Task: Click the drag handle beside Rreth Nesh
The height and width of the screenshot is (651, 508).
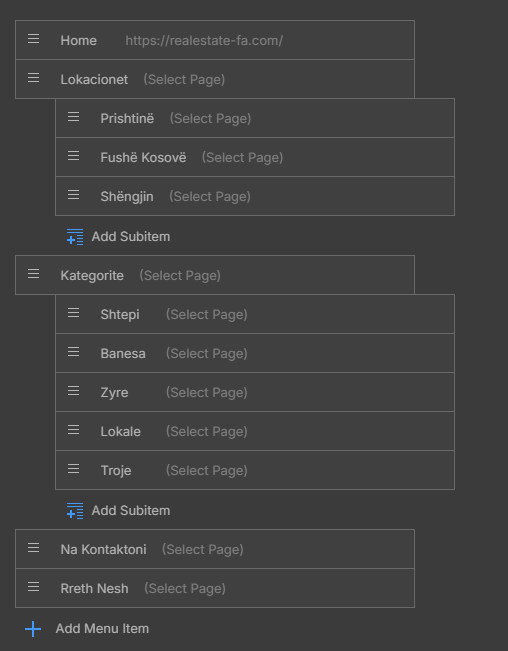Action: [34, 587]
